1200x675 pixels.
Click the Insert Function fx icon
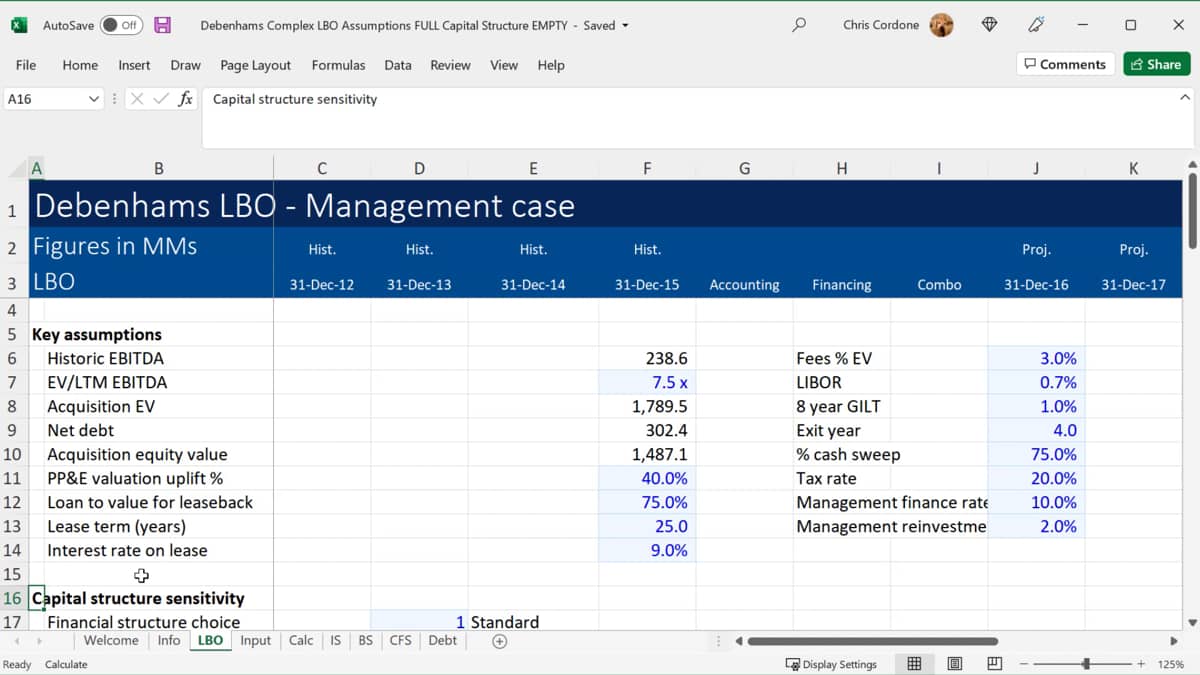click(185, 99)
